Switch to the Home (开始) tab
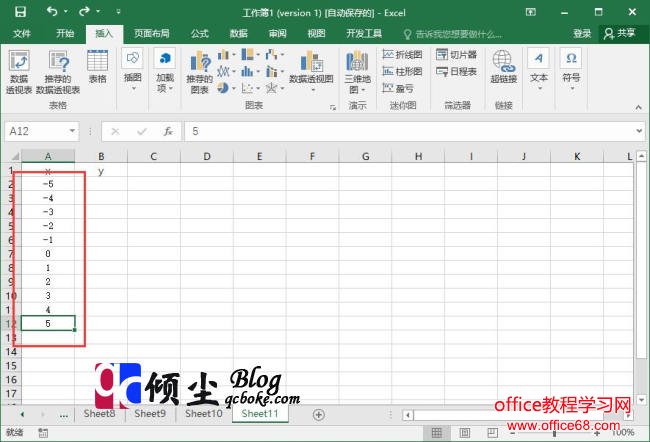This screenshot has height=442, width=650. (65, 34)
